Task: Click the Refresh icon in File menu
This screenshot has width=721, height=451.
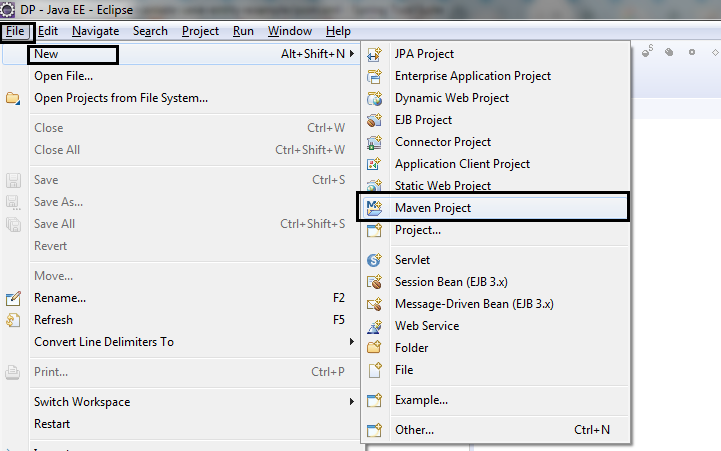Action: click(13, 320)
